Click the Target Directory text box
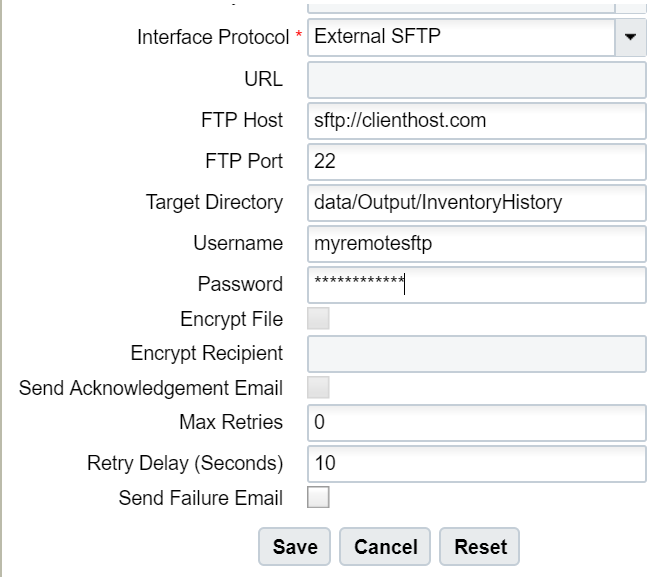The height and width of the screenshot is (577, 671). point(476,202)
